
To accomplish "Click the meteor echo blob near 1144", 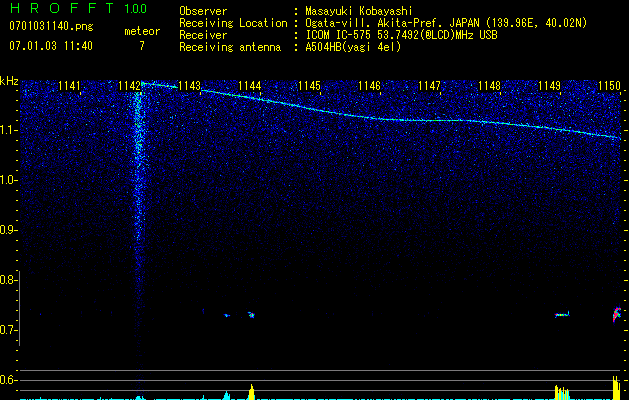I will pos(251,315).
